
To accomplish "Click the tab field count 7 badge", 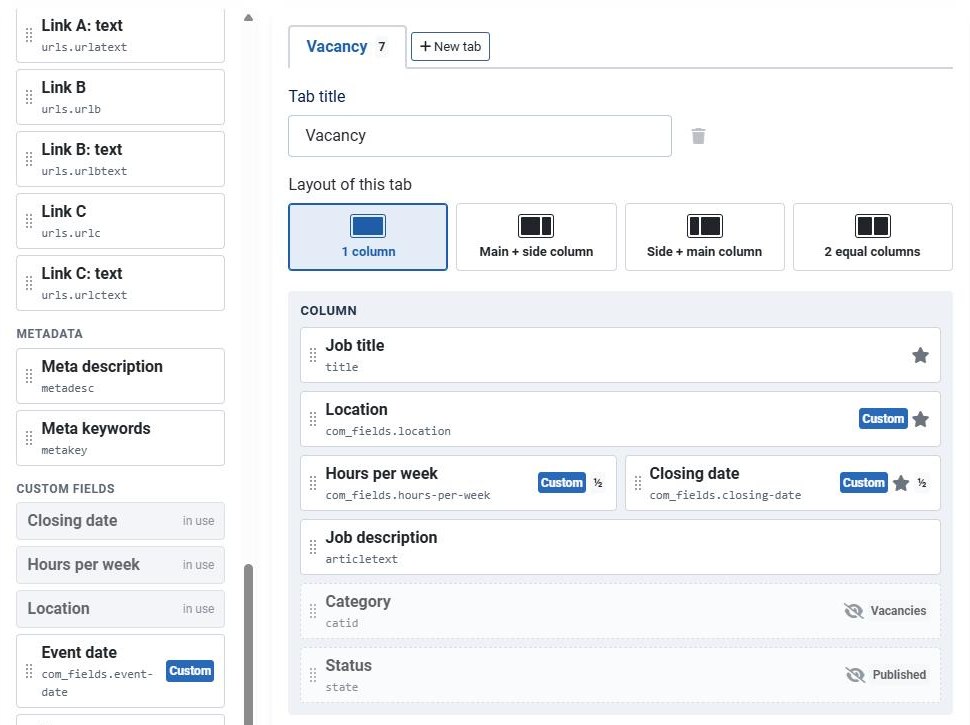I will pyautogui.click(x=382, y=46).
